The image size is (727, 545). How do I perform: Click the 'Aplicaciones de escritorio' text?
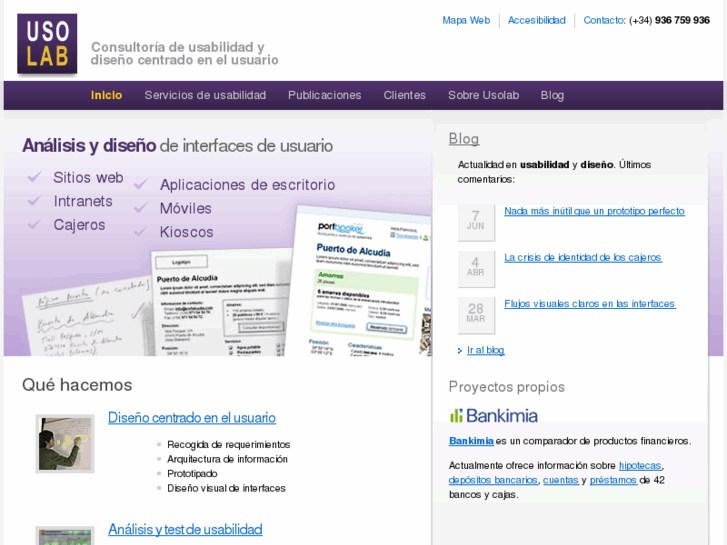coord(248,185)
